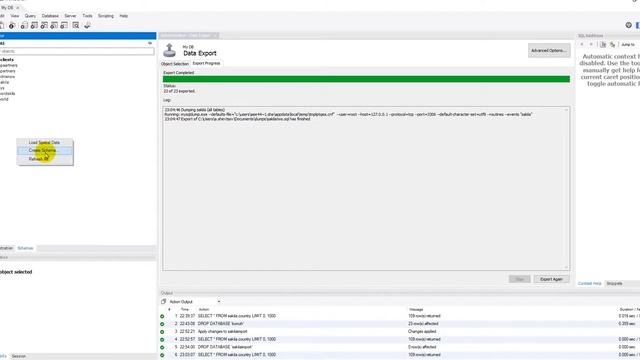Viewport: 640px width, 360px height.
Task: Click the SQL Additions back arrow
Action: tap(582, 44)
